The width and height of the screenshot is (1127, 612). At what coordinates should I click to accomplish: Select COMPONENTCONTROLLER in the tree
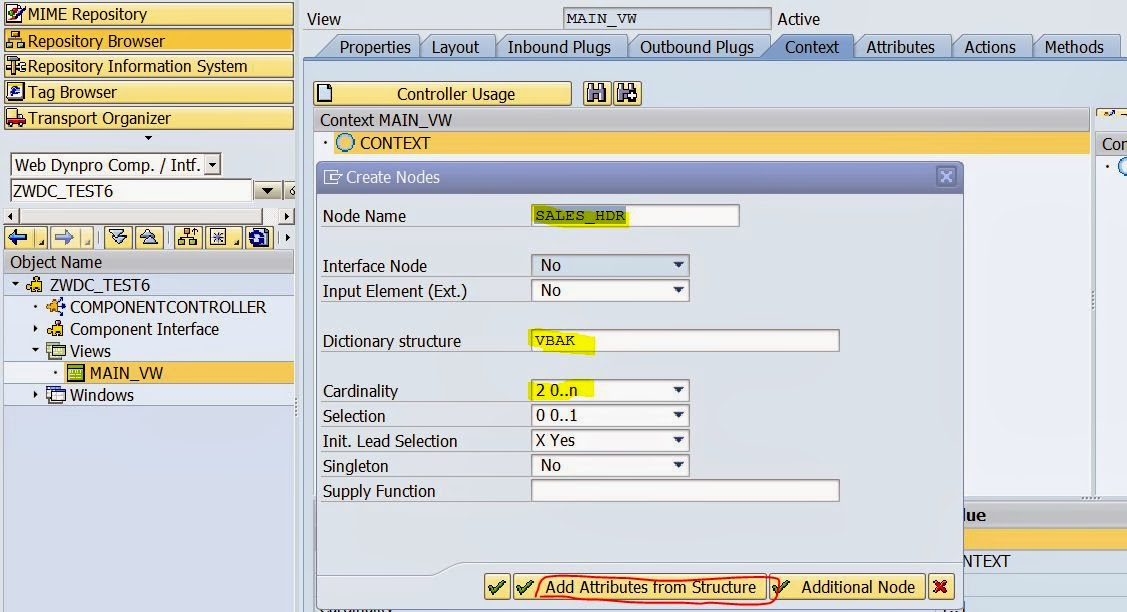coord(167,307)
